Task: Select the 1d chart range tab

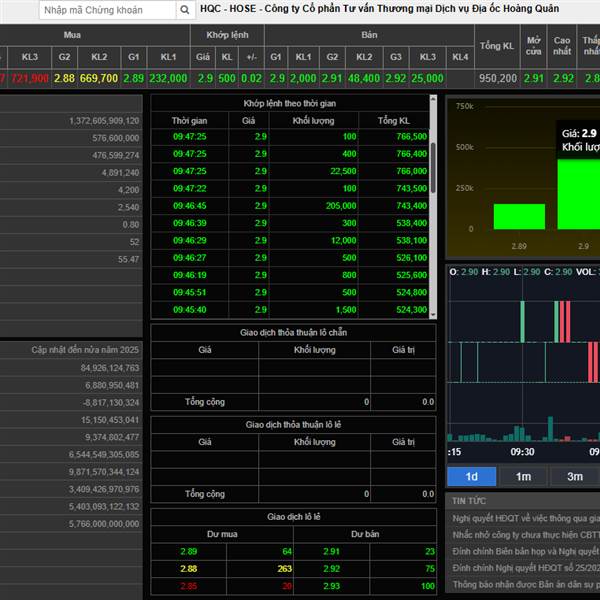Action: click(x=471, y=476)
